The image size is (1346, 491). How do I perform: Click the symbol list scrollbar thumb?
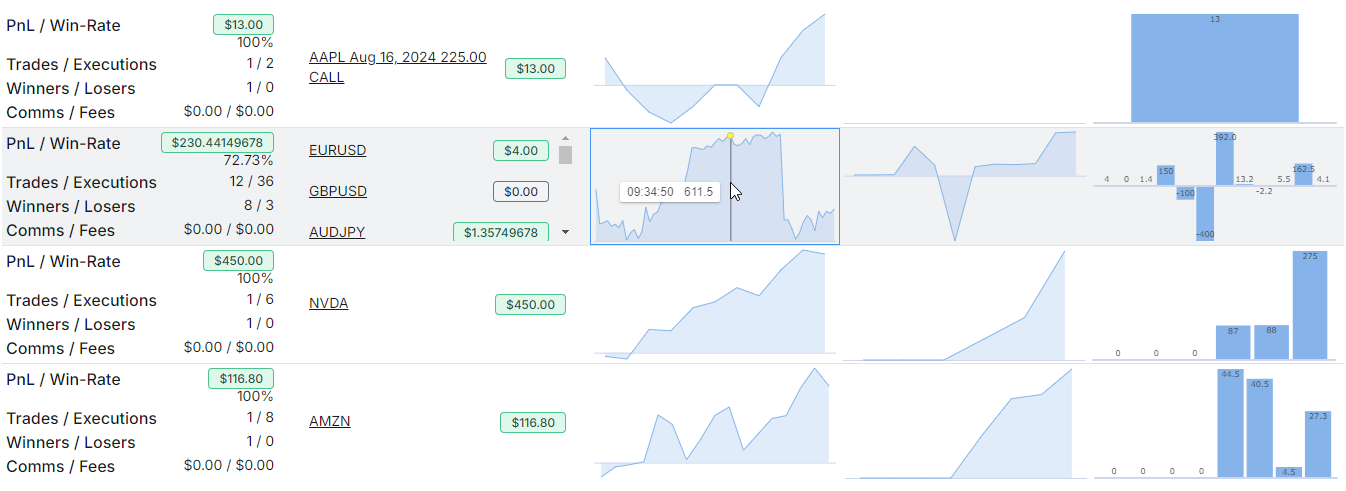(x=565, y=155)
